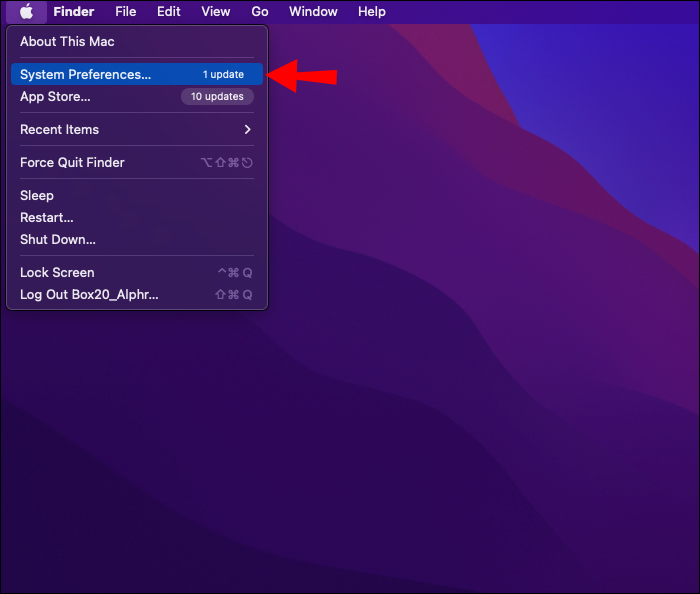Screen dimensions: 700x594
Task: Open the Window menu
Action: pos(313,12)
